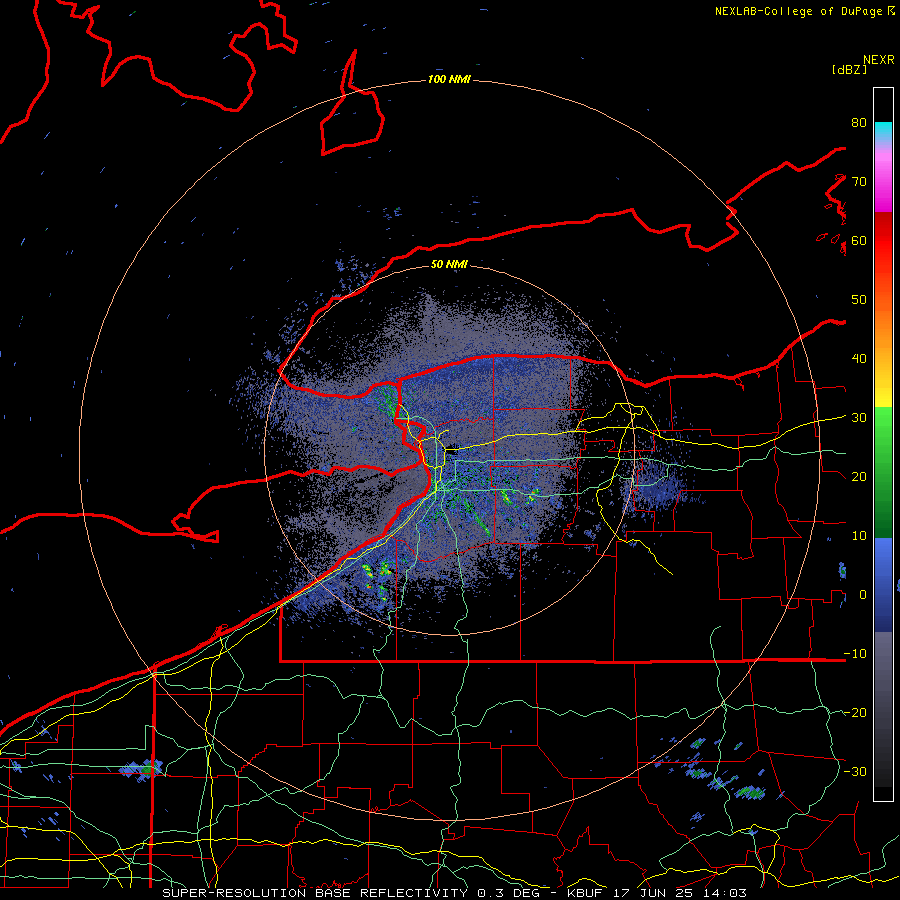The width and height of the screenshot is (900, 900).
Task: Click the -30 value on dBZ scale
Action: click(x=855, y=771)
